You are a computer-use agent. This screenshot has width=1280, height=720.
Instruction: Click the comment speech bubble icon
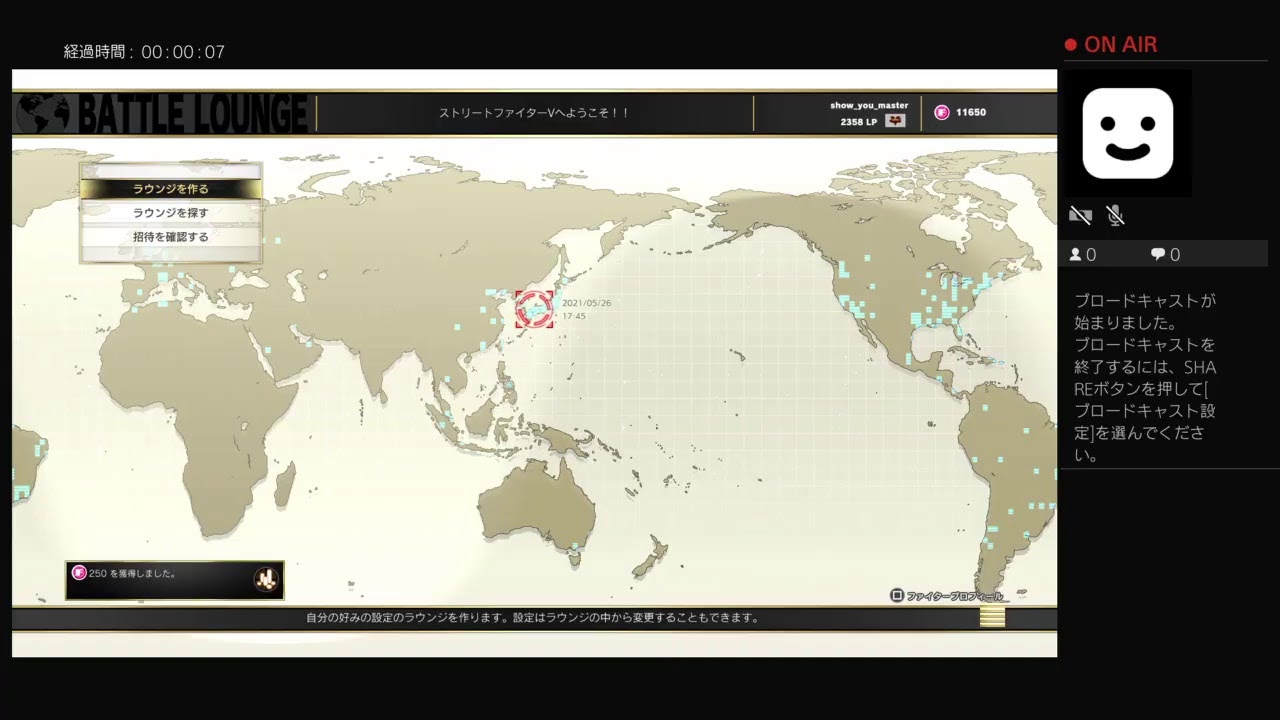(x=1157, y=255)
